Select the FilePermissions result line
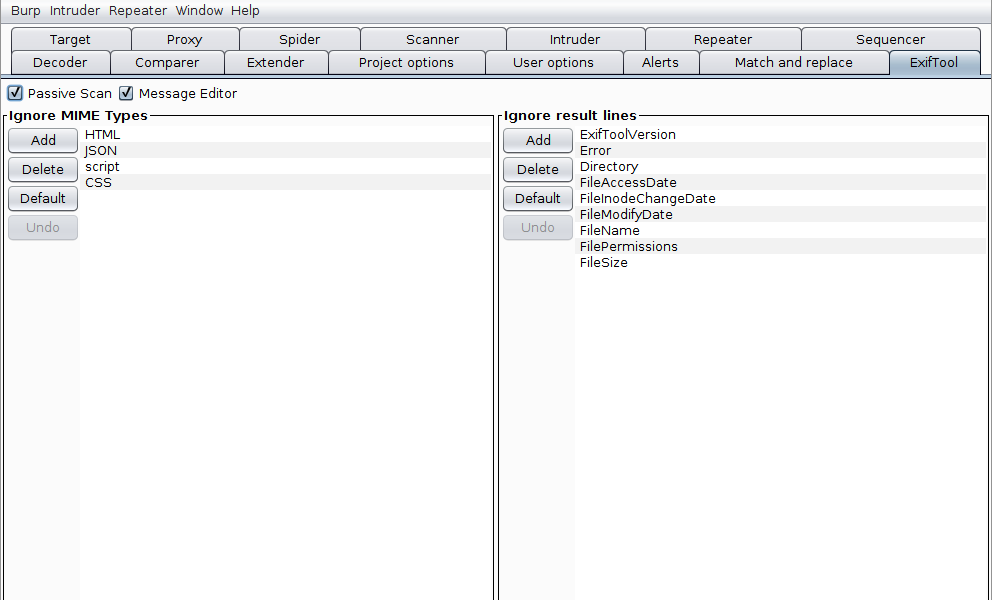 781,247
